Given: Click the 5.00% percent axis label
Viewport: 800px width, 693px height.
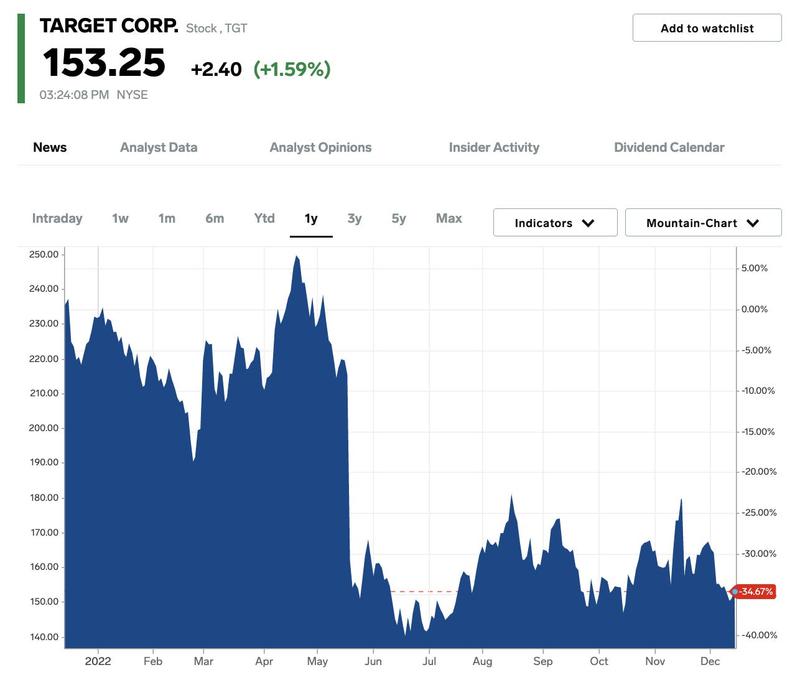Looking at the screenshot, I should 755,268.
